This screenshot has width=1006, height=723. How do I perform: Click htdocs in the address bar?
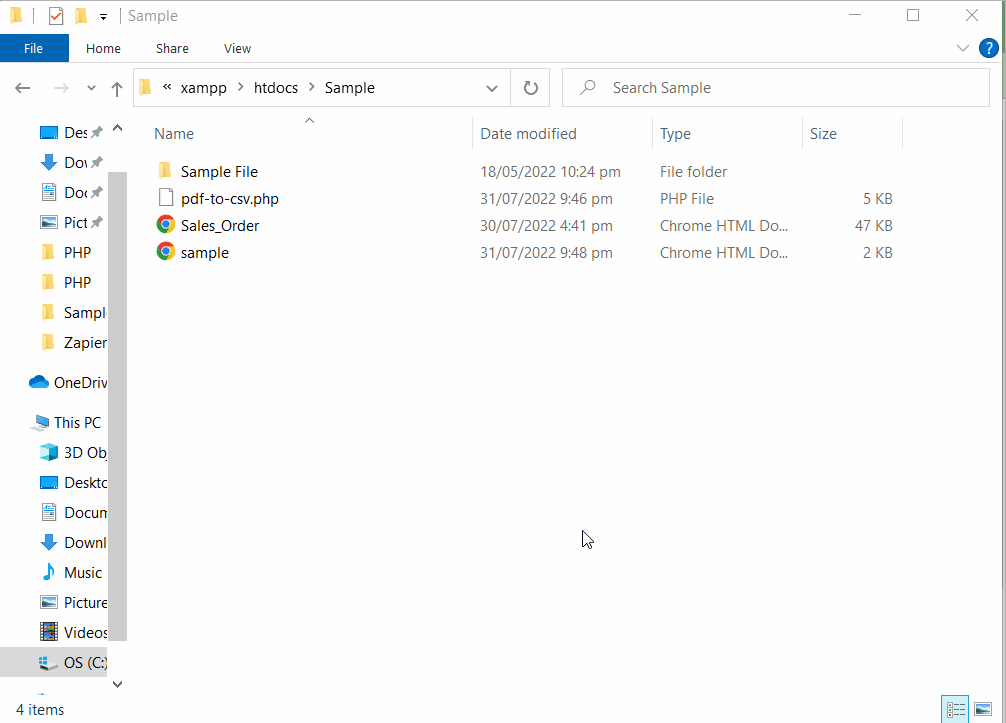pos(276,88)
